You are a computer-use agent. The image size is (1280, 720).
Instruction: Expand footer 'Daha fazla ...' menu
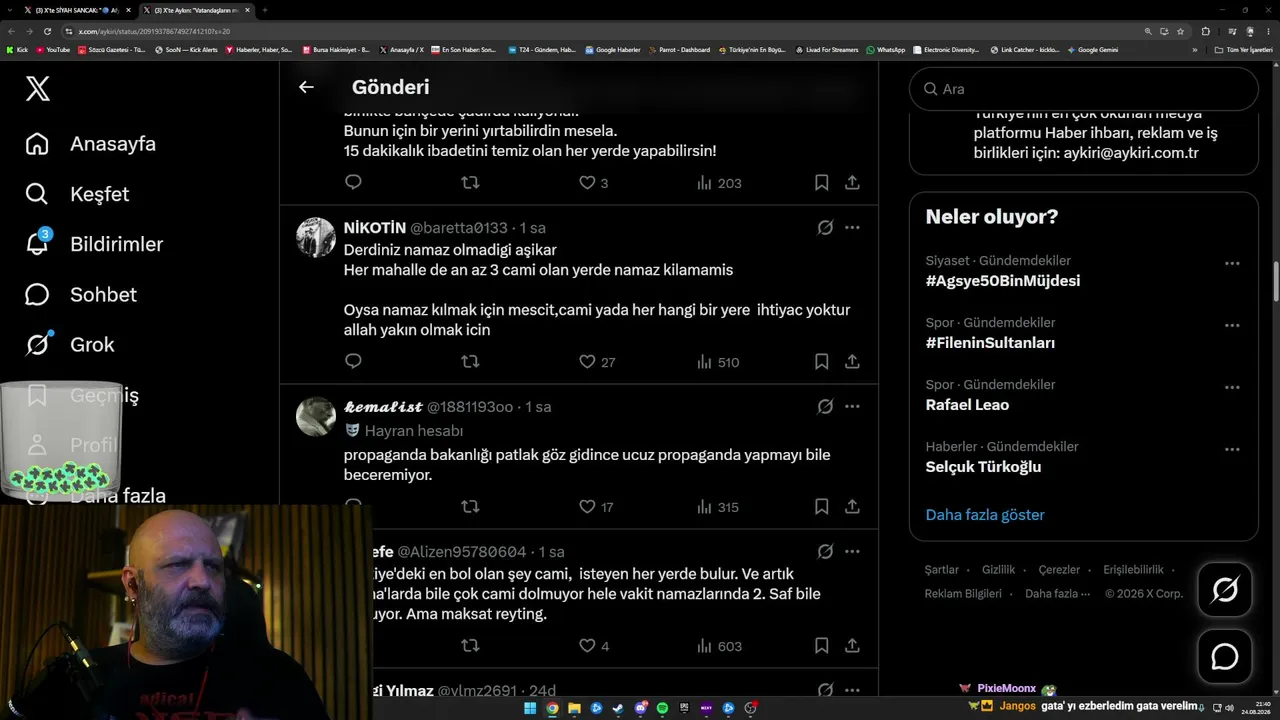[x=1056, y=594]
